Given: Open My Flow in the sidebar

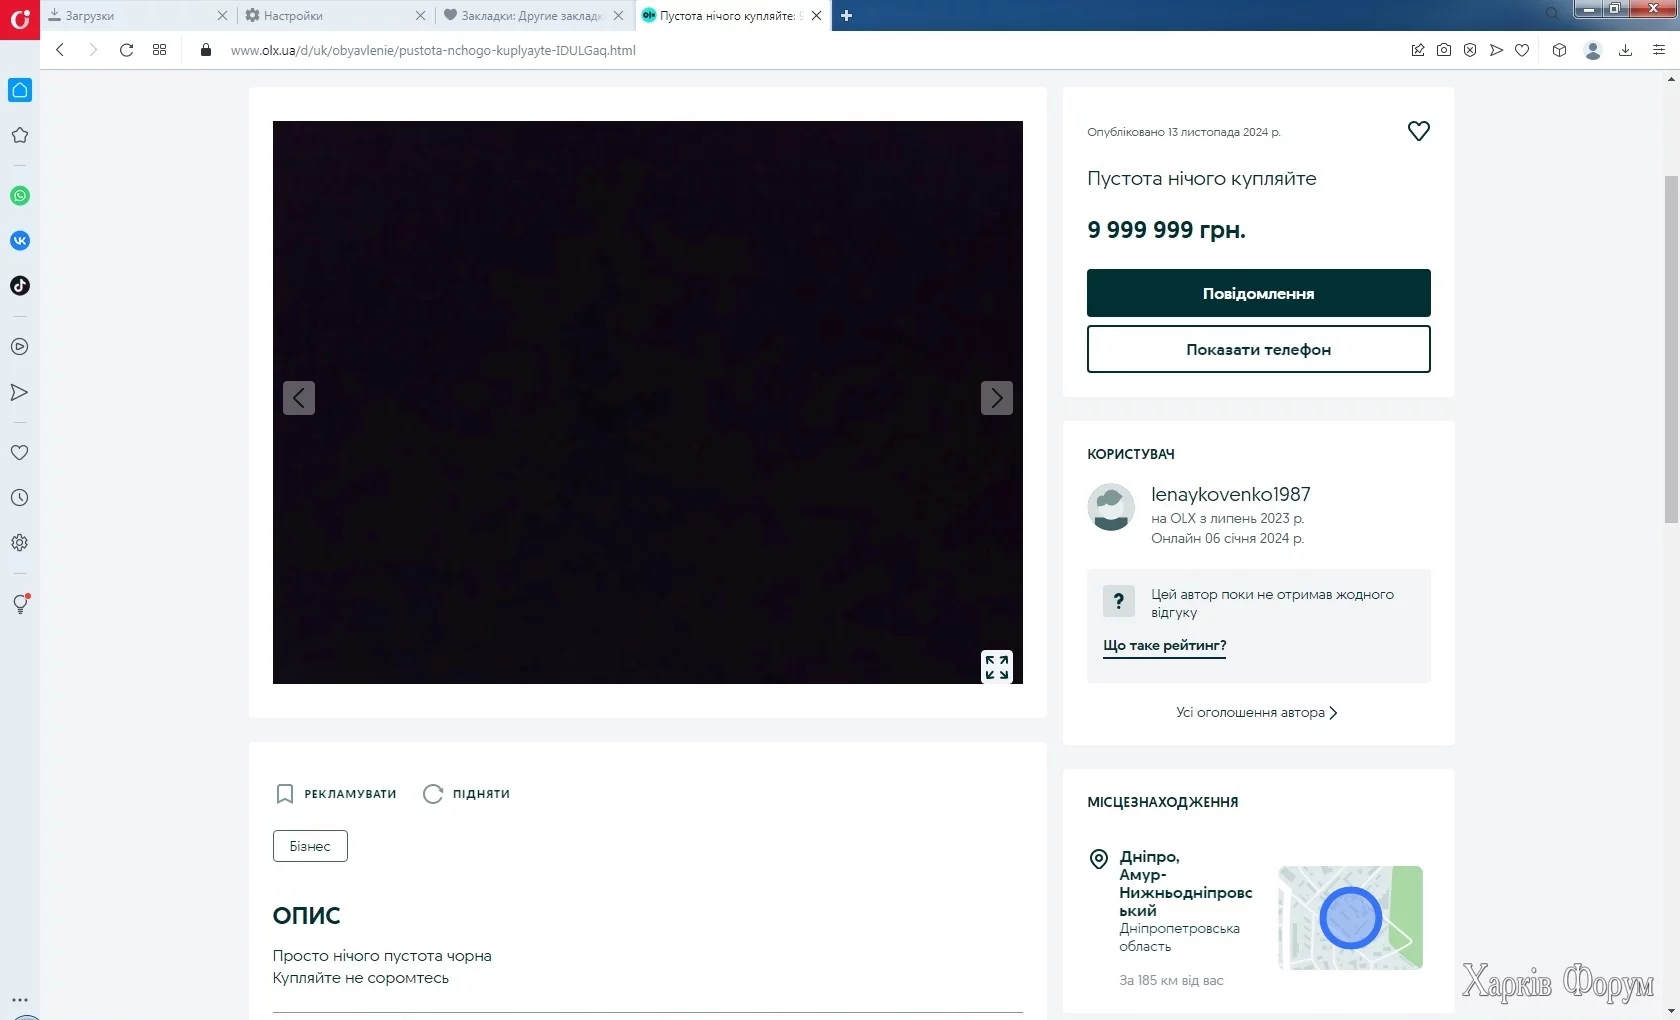Looking at the screenshot, I should pos(20,392).
